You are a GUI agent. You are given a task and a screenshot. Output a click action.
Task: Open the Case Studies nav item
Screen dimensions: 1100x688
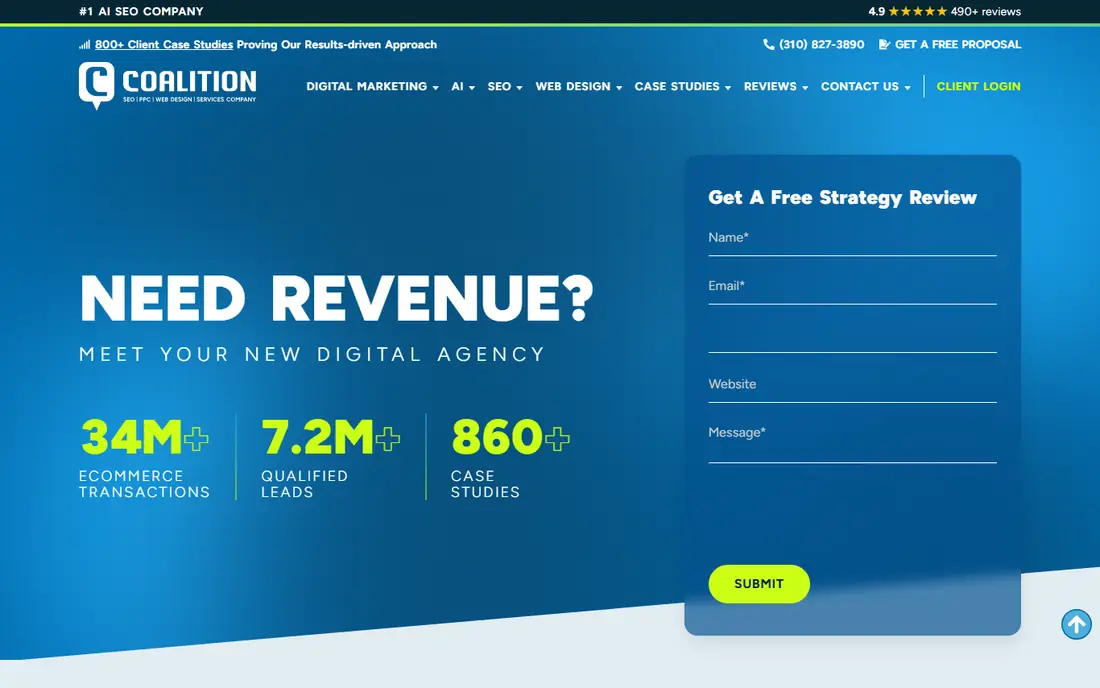point(677,86)
